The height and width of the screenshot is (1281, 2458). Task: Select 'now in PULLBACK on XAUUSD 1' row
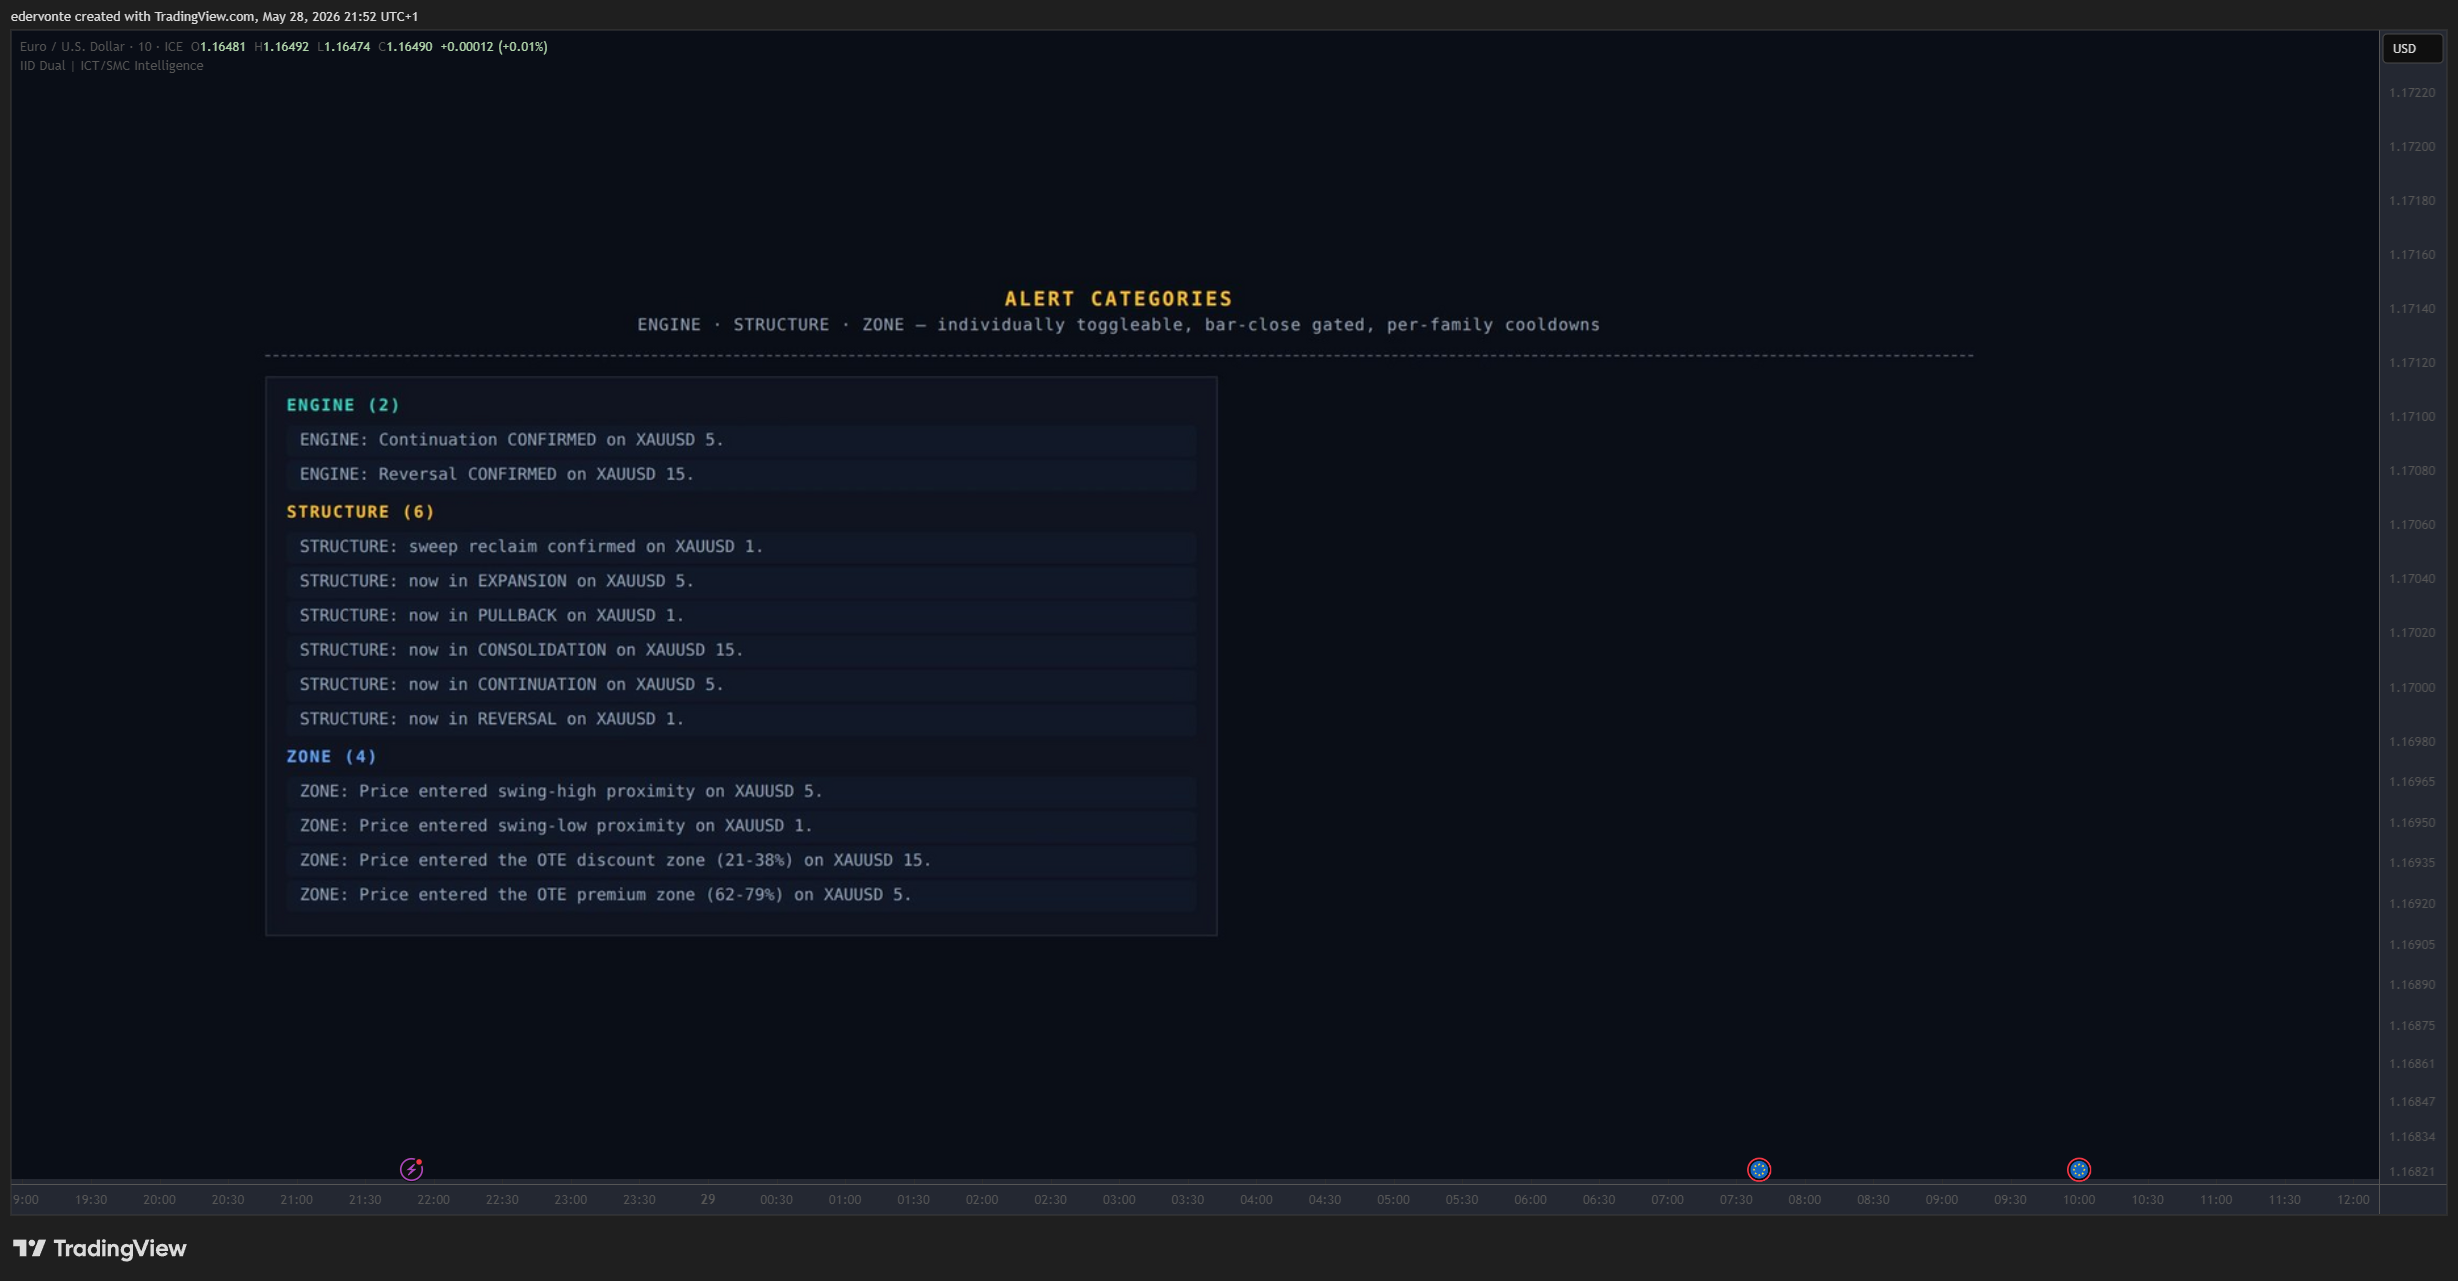(741, 616)
